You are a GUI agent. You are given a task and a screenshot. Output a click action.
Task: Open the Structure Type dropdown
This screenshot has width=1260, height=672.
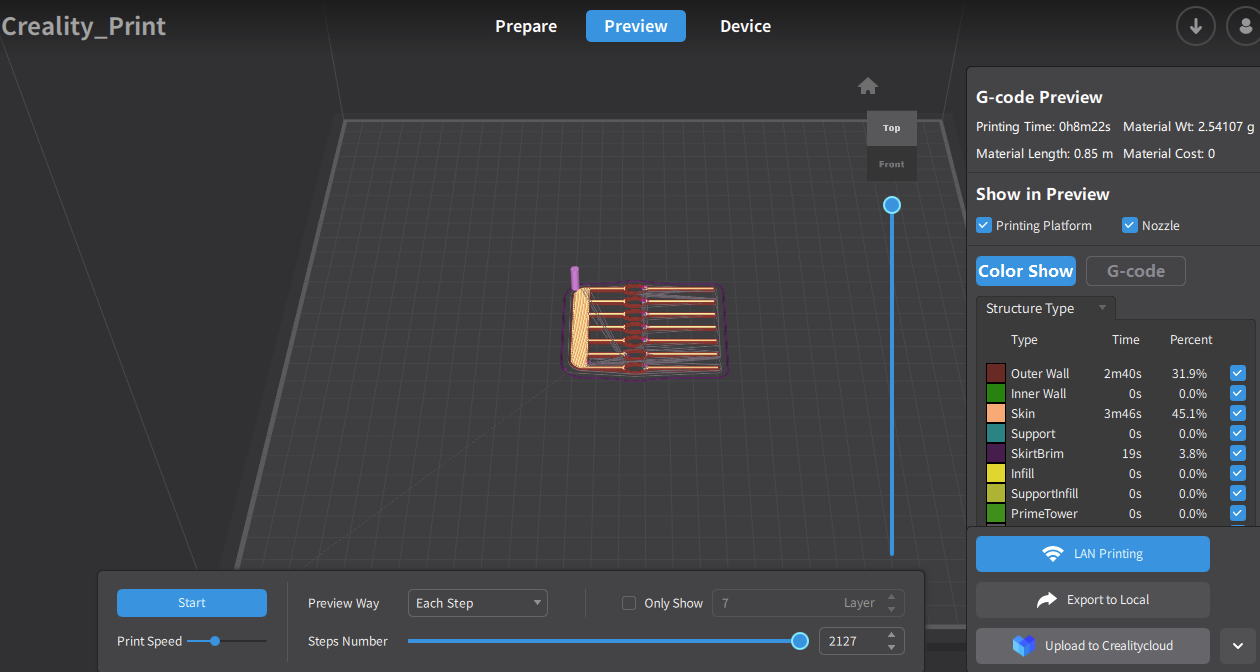click(x=1044, y=308)
